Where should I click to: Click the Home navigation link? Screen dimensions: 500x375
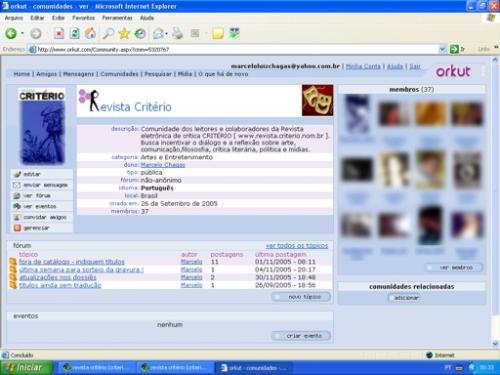tap(22, 74)
